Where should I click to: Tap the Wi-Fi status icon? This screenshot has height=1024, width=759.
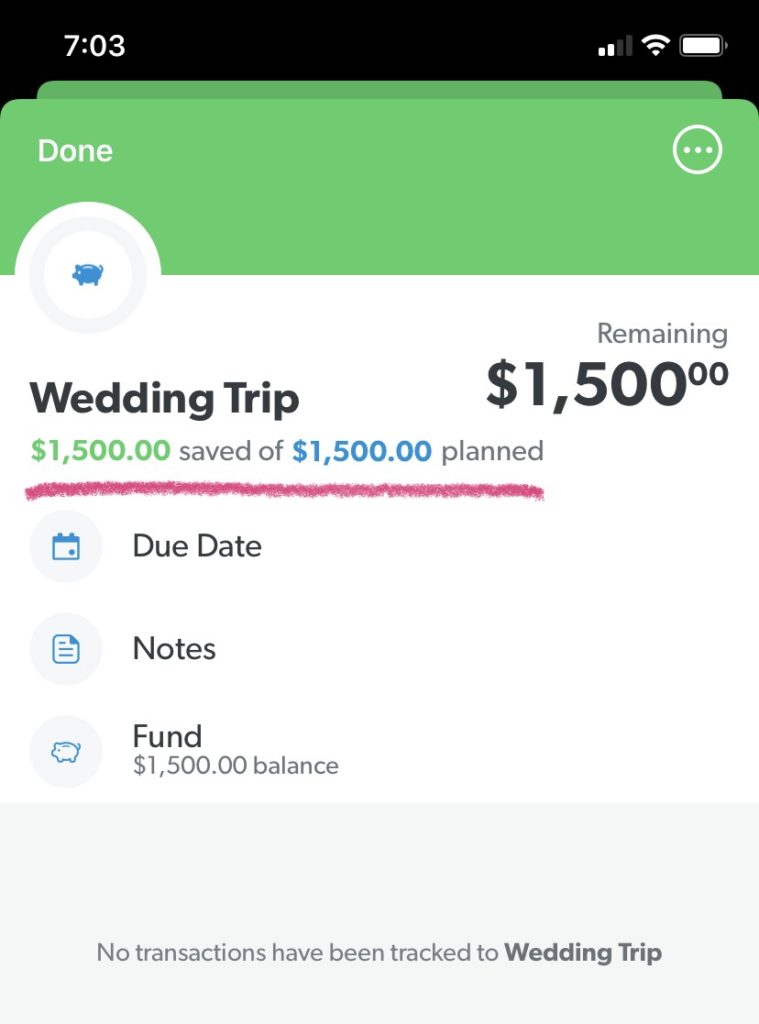(656, 45)
